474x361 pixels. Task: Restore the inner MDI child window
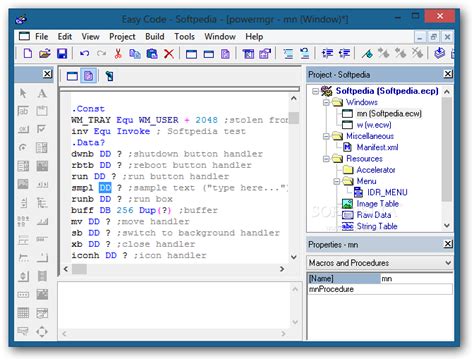tap(433, 37)
